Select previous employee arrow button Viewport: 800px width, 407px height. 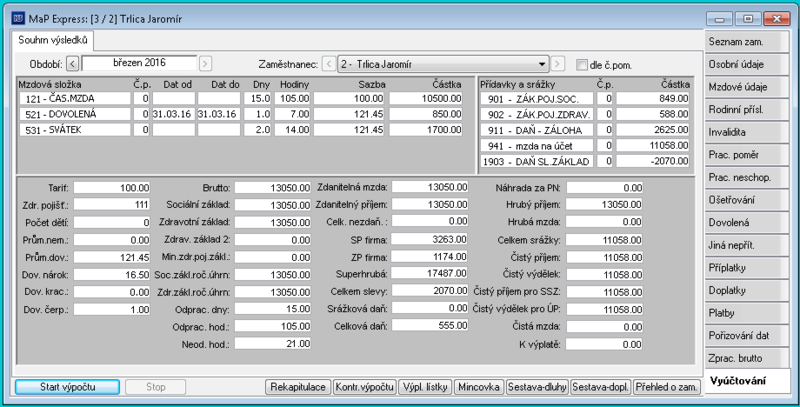tap(329, 64)
